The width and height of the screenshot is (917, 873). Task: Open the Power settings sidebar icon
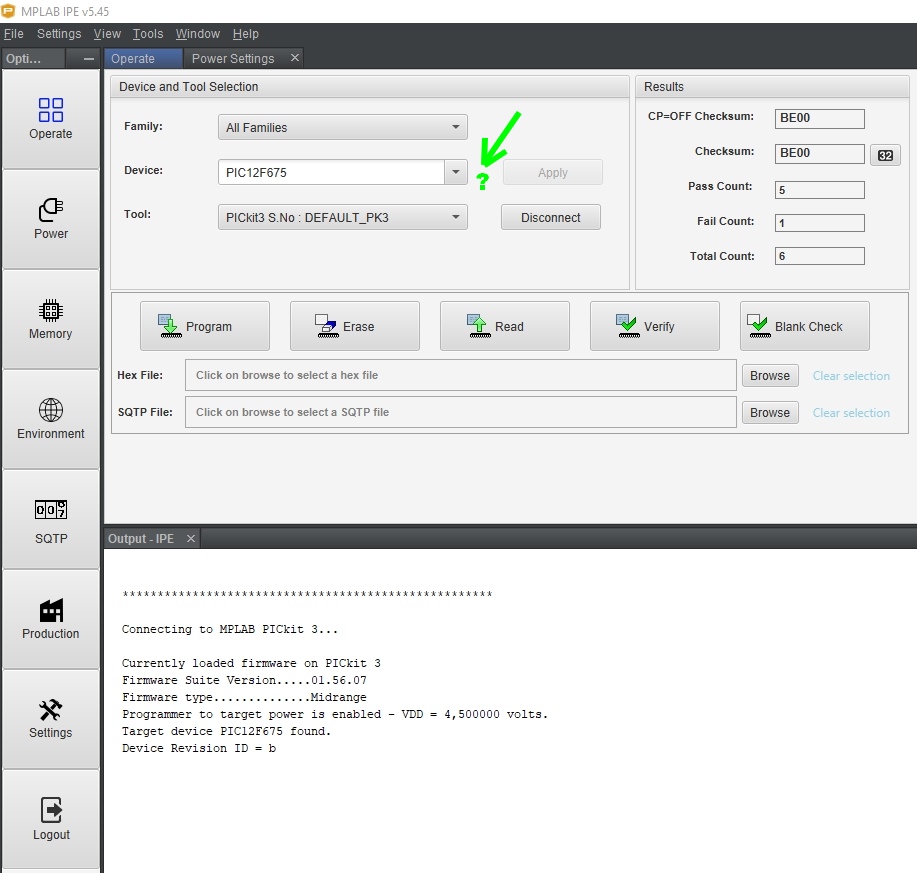coord(50,219)
